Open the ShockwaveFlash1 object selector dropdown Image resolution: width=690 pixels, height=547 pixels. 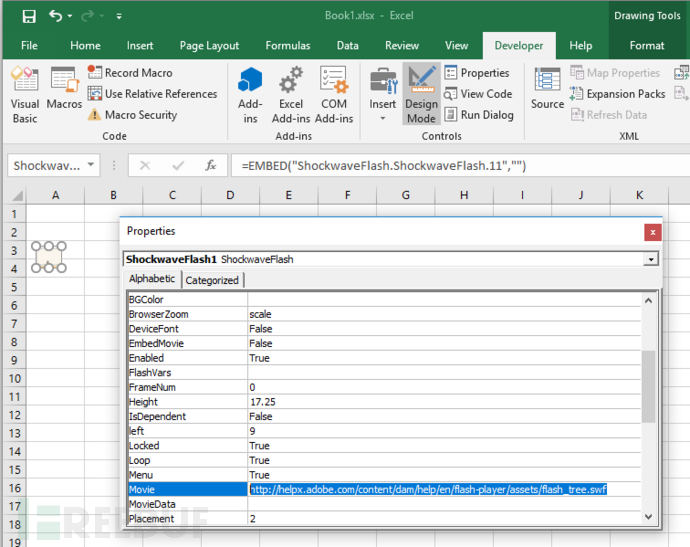[652, 259]
